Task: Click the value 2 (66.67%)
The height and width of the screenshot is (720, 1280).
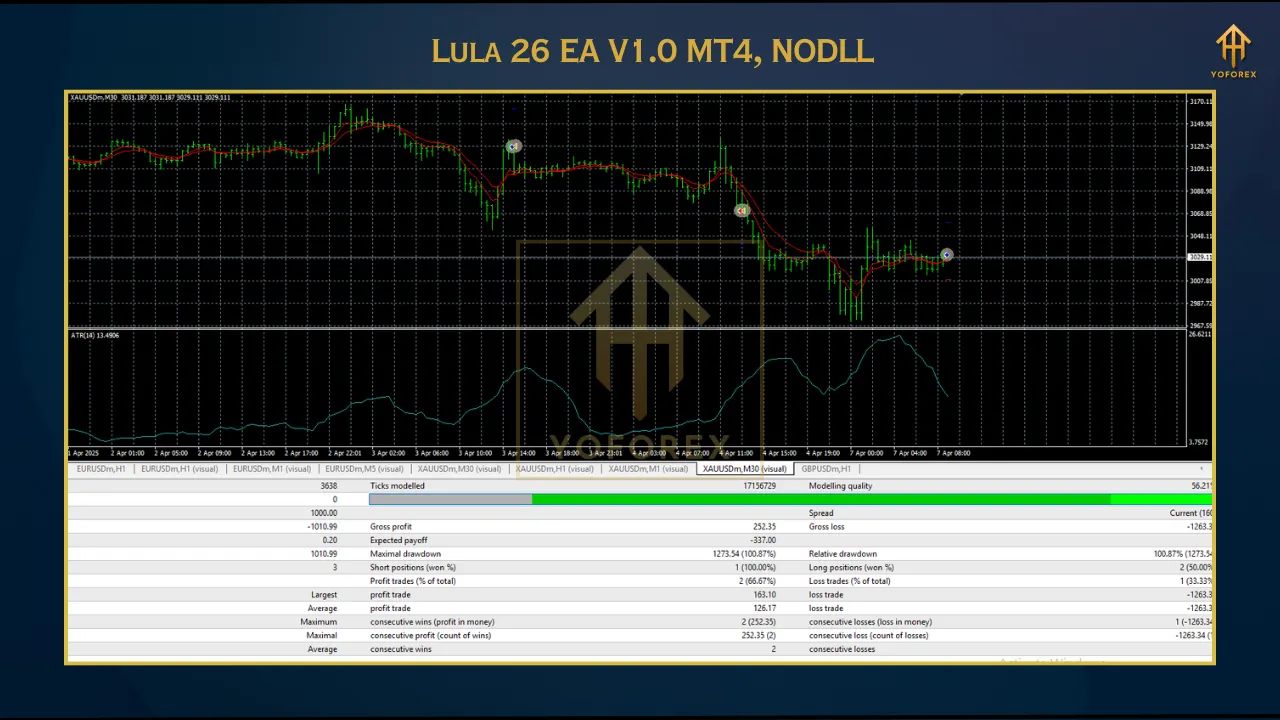Action: 756,581
